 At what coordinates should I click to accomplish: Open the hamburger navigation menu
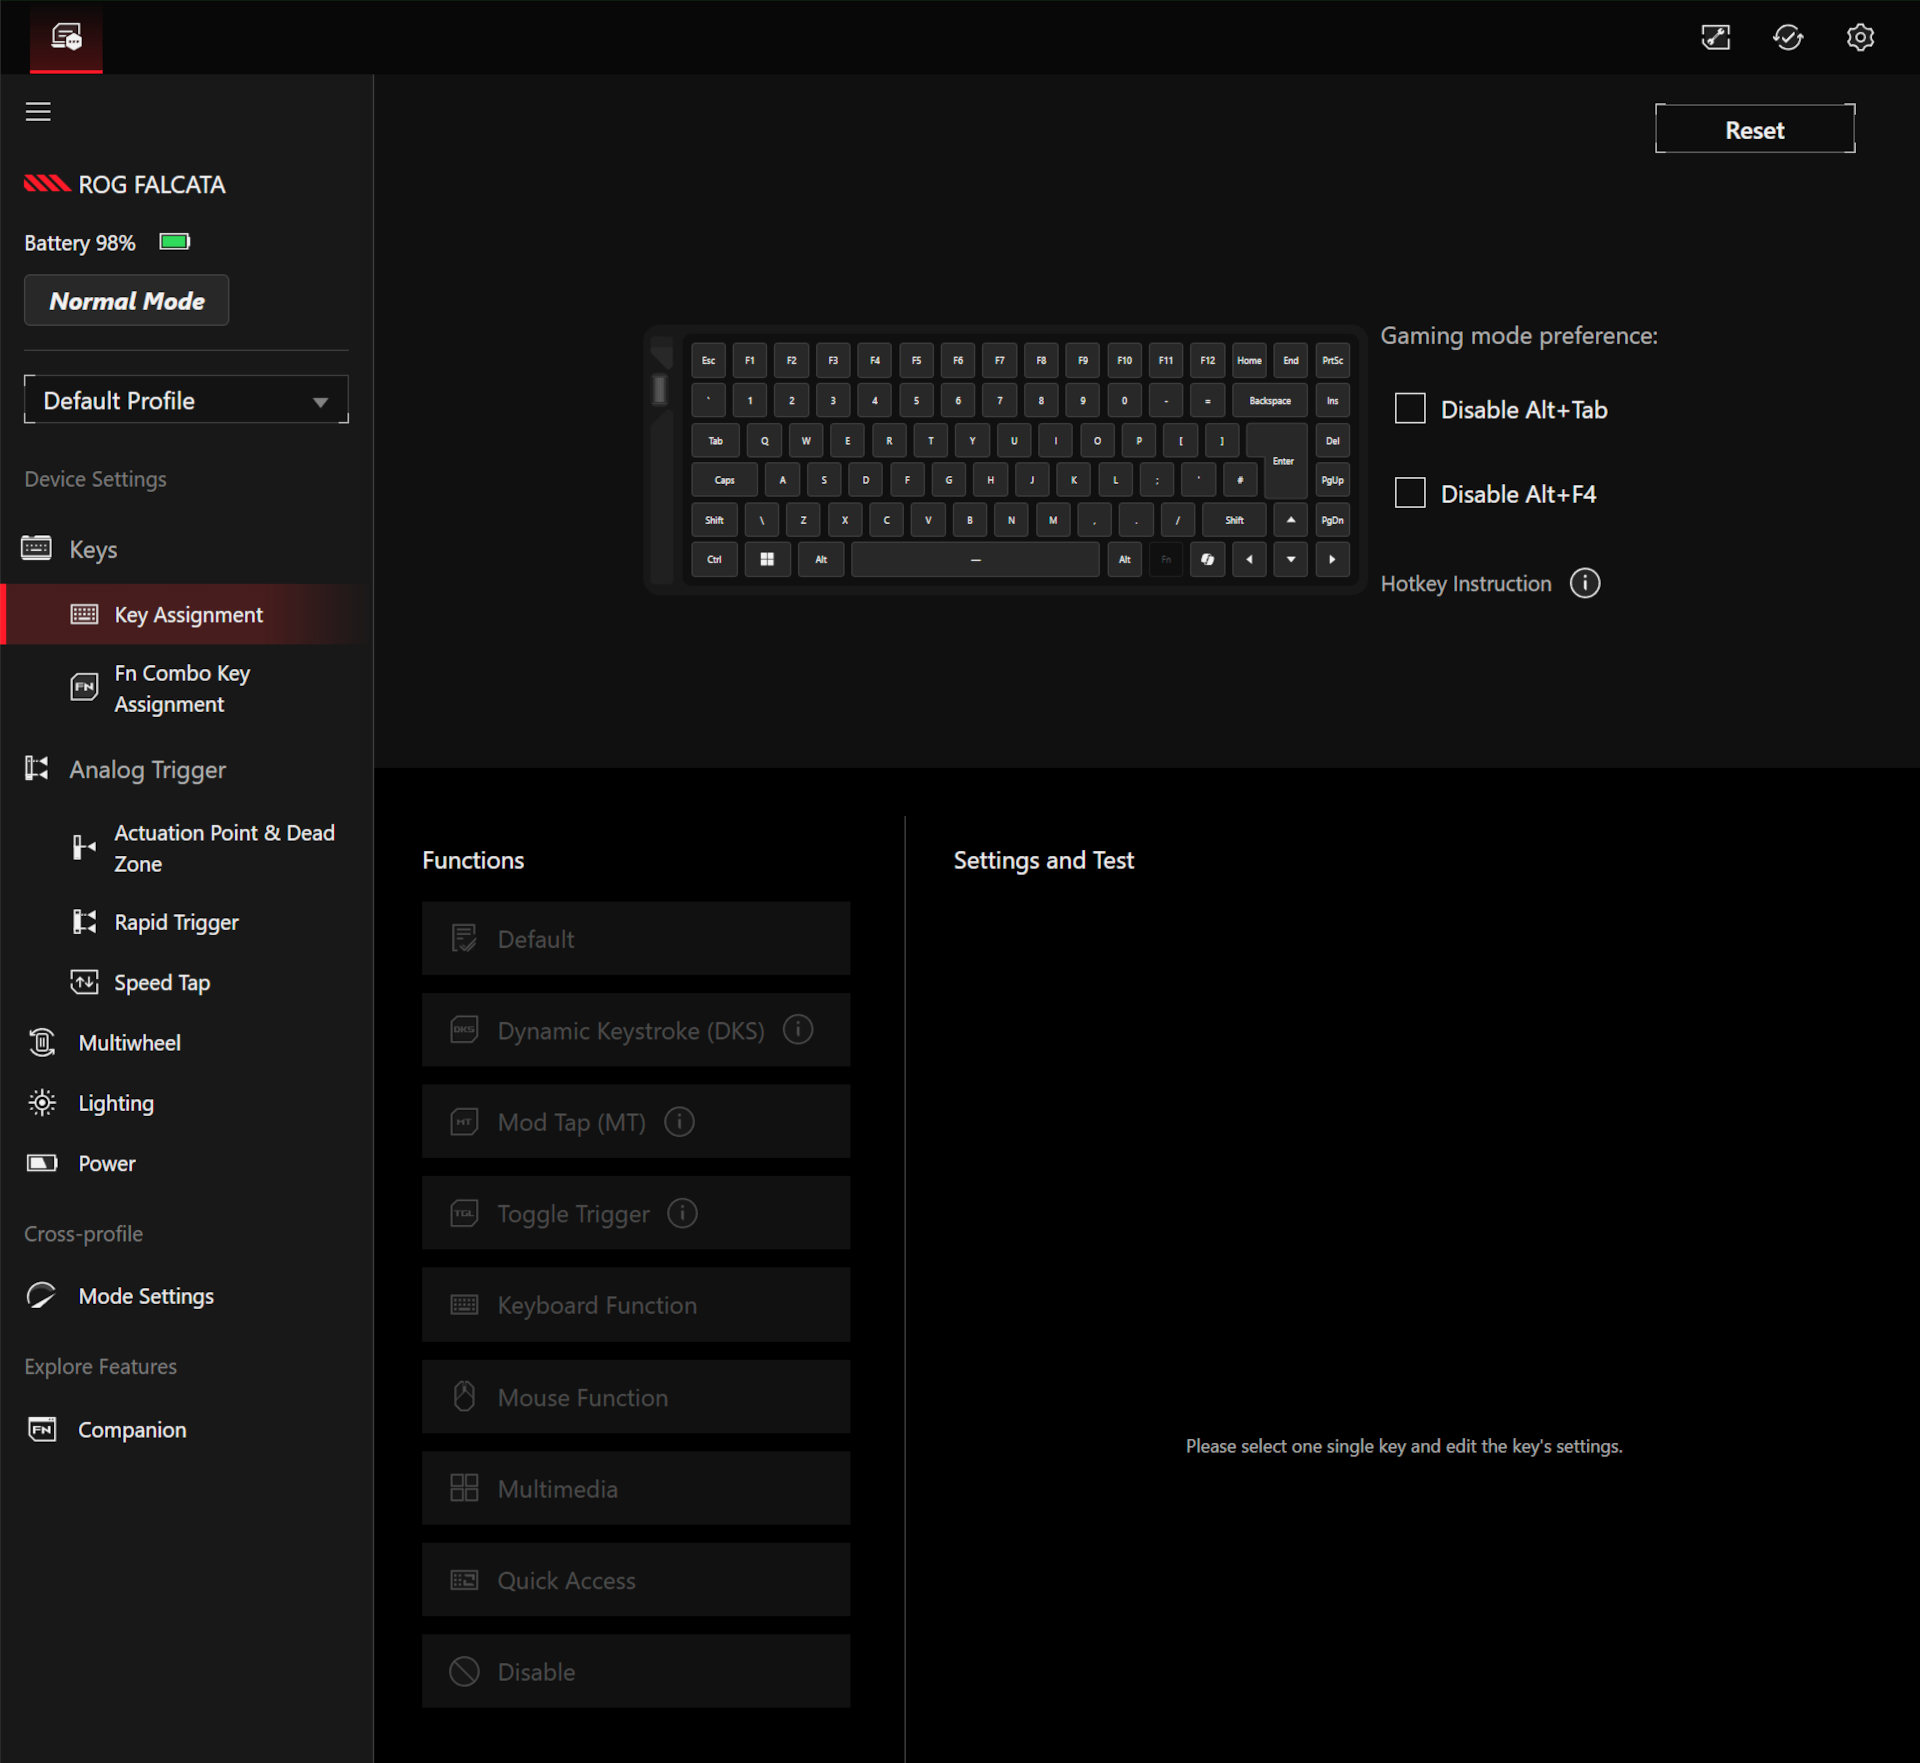tap(38, 111)
